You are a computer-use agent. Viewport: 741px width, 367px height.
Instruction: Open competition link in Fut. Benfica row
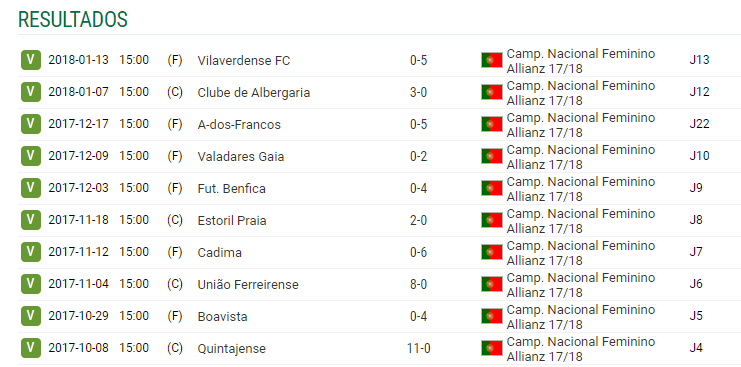pyautogui.click(x=581, y=188)
